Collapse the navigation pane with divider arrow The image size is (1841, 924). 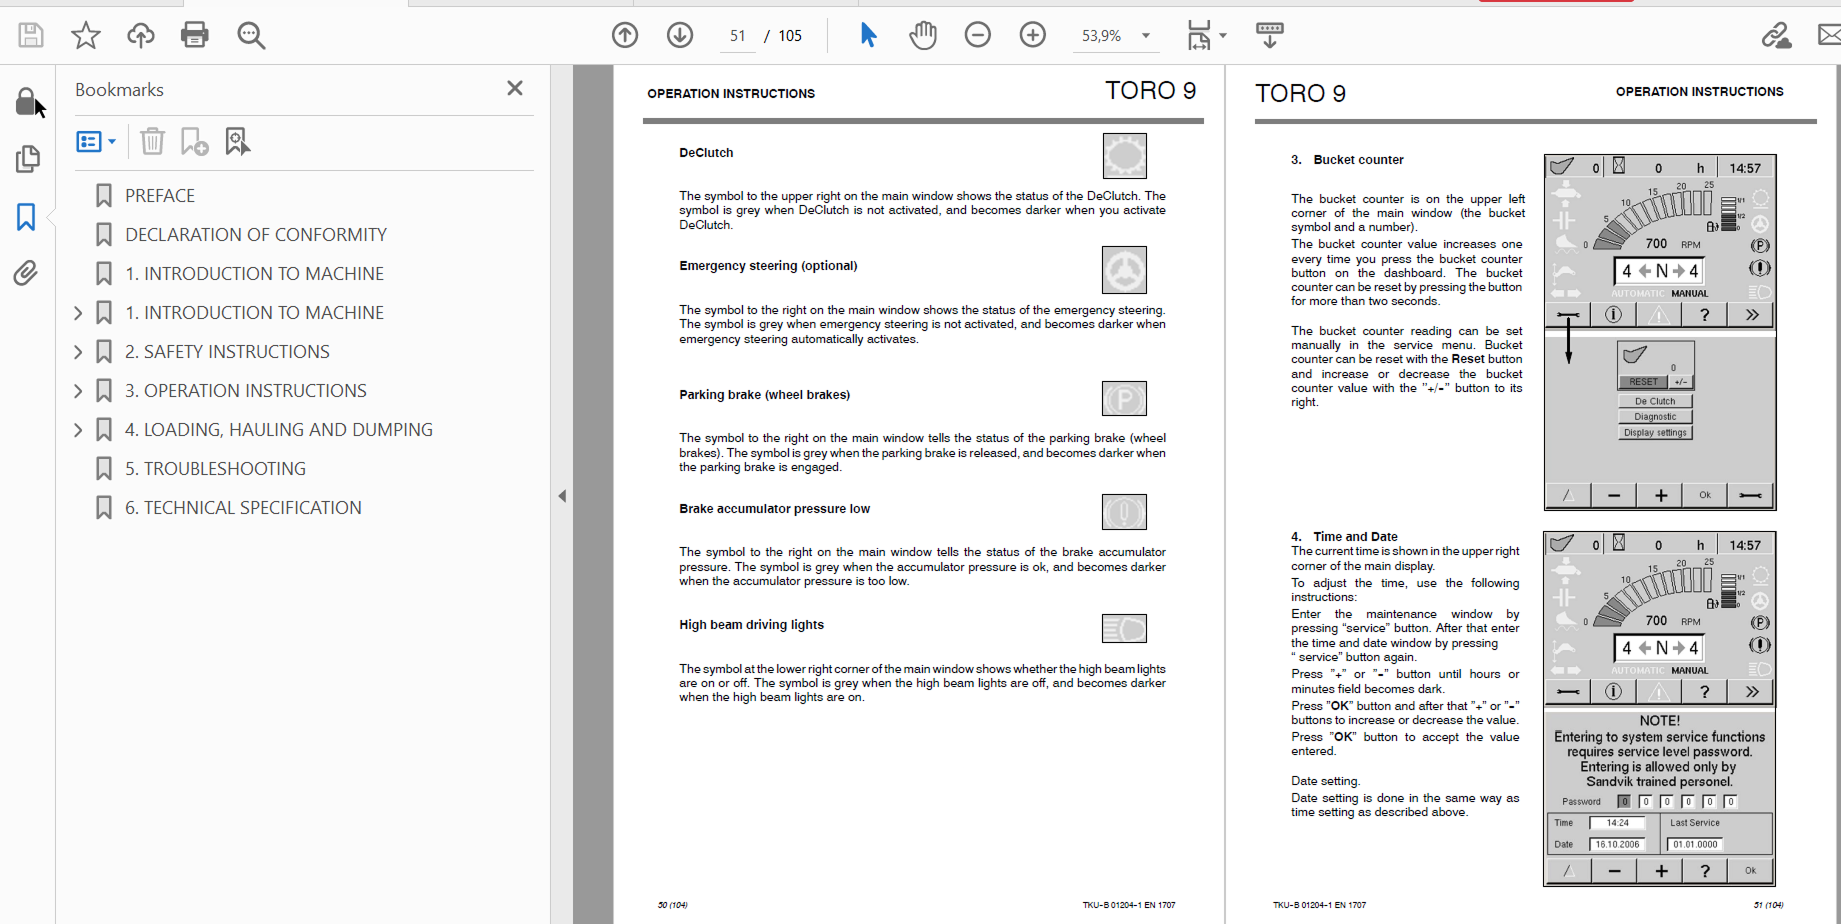pos(562,496)
